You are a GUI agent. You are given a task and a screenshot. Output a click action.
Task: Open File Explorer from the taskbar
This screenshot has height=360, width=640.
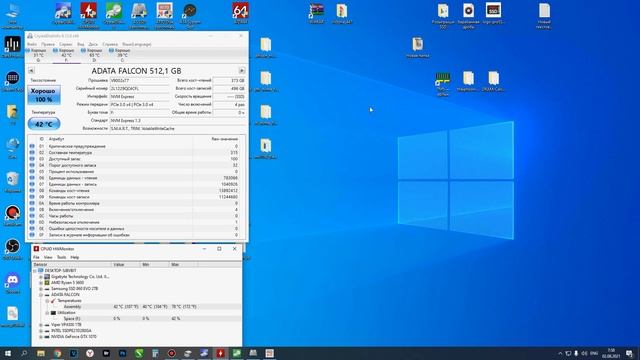(41, 353)
